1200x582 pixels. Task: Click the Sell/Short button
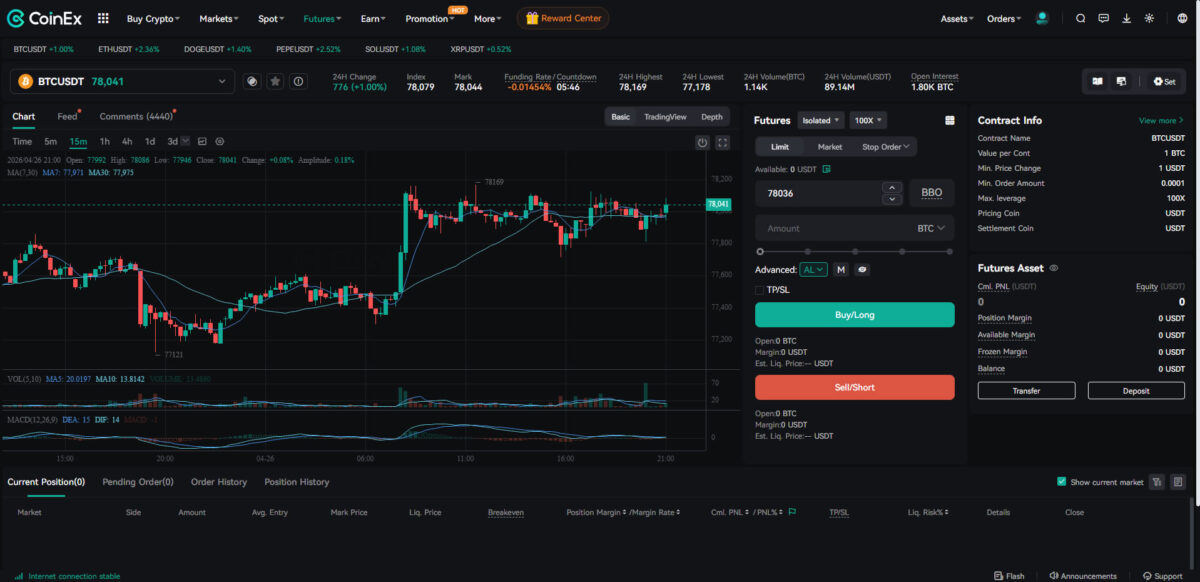pyautogui.click(x=855, y=387)
